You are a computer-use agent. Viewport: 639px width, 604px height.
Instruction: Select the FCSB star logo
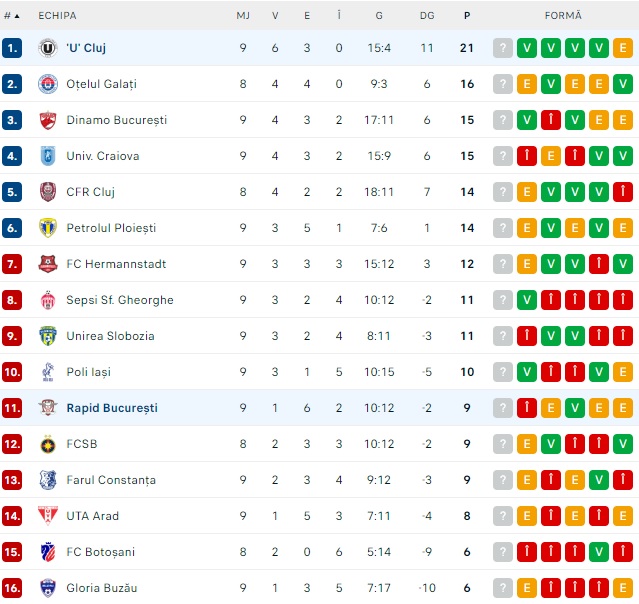pyautogui.click(x=48, y=444)
